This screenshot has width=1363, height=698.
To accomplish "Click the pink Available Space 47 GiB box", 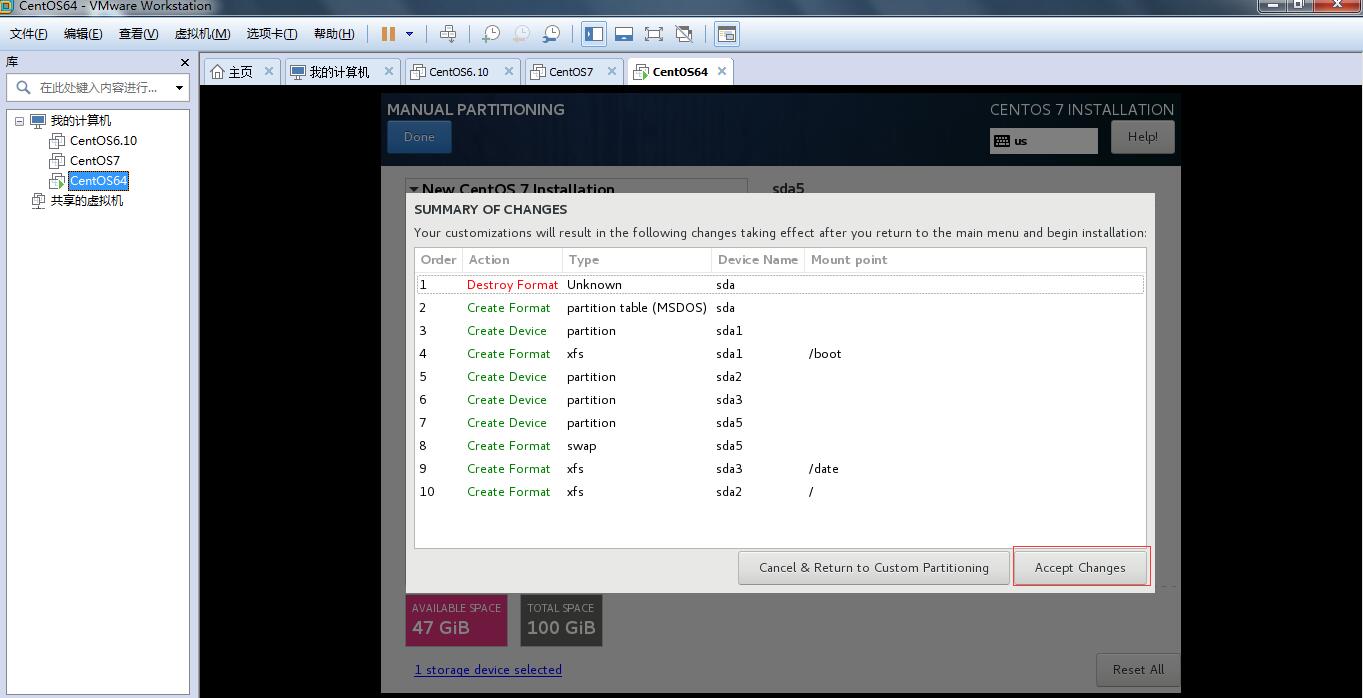I will click(x=456, y=620).
